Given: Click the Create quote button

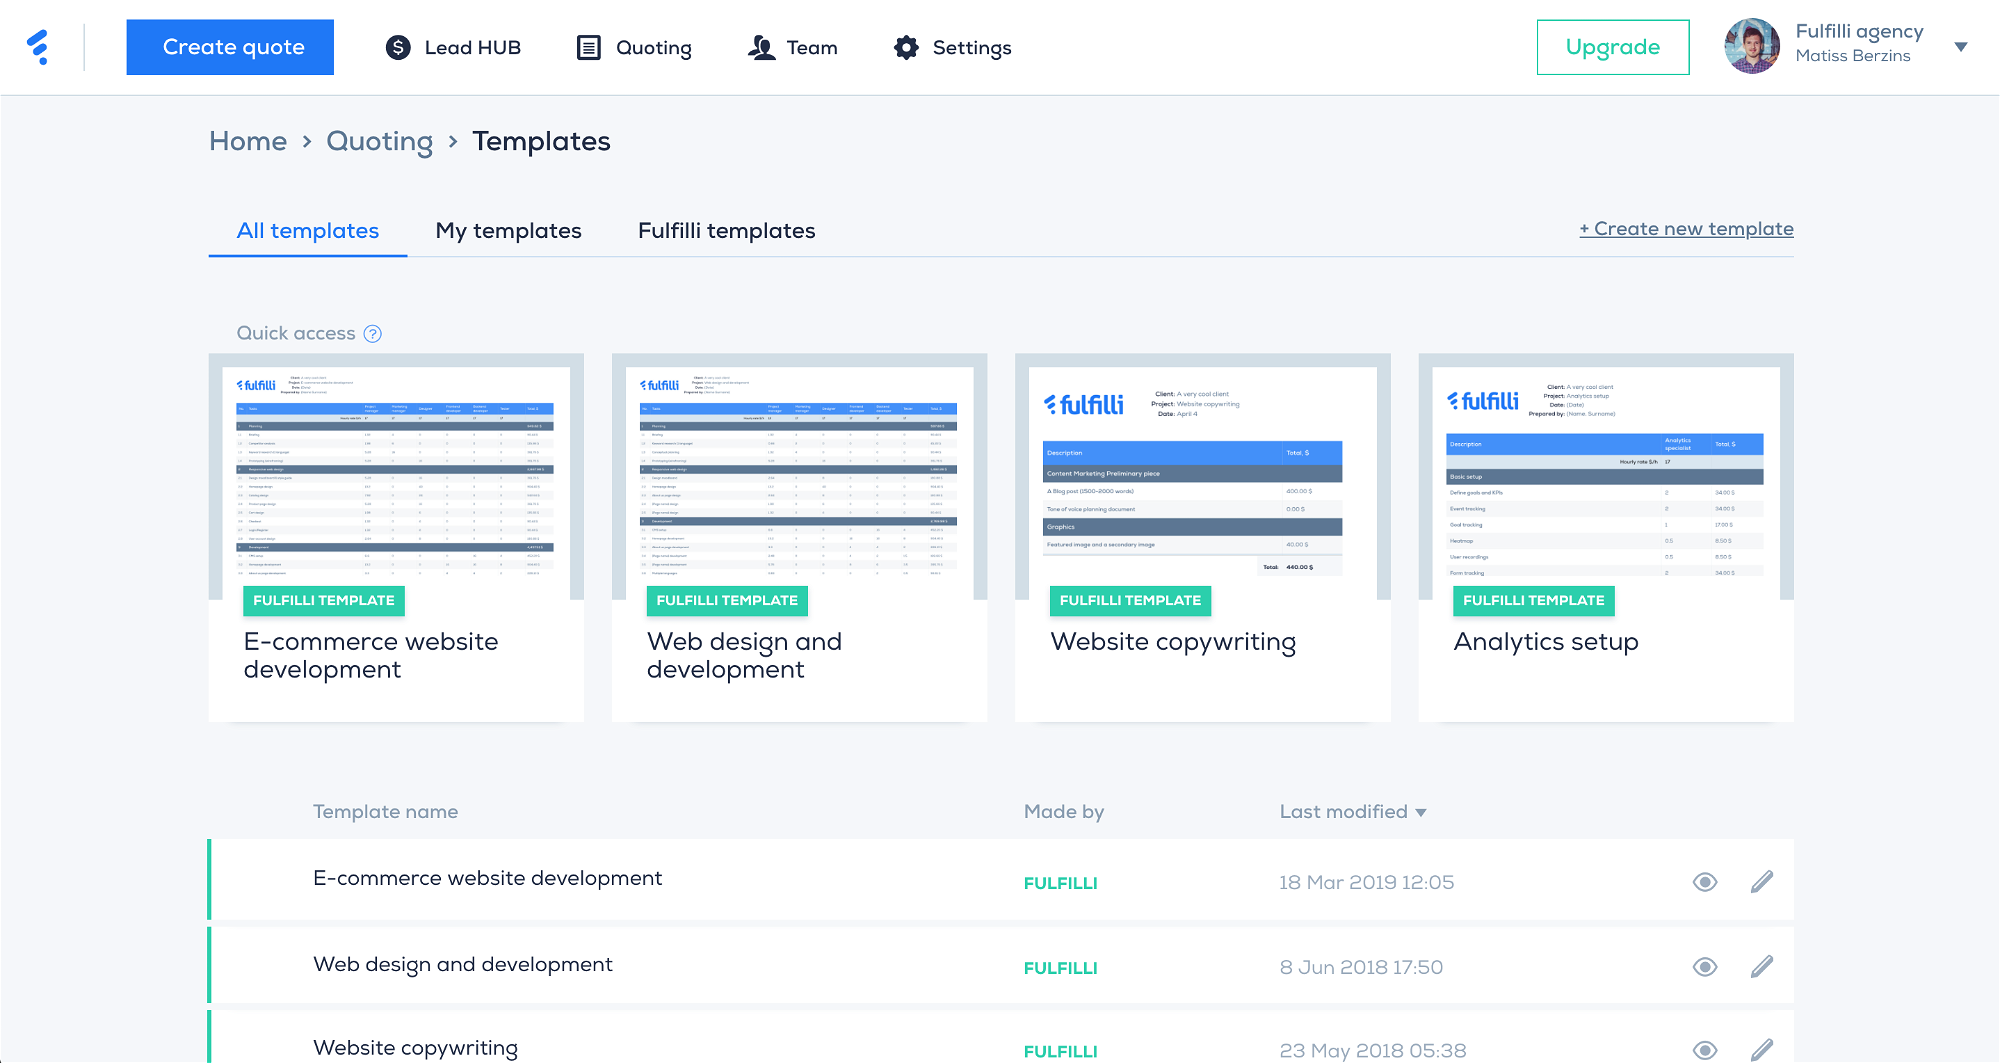Looking at the screenshot, I should click(230, 47).
